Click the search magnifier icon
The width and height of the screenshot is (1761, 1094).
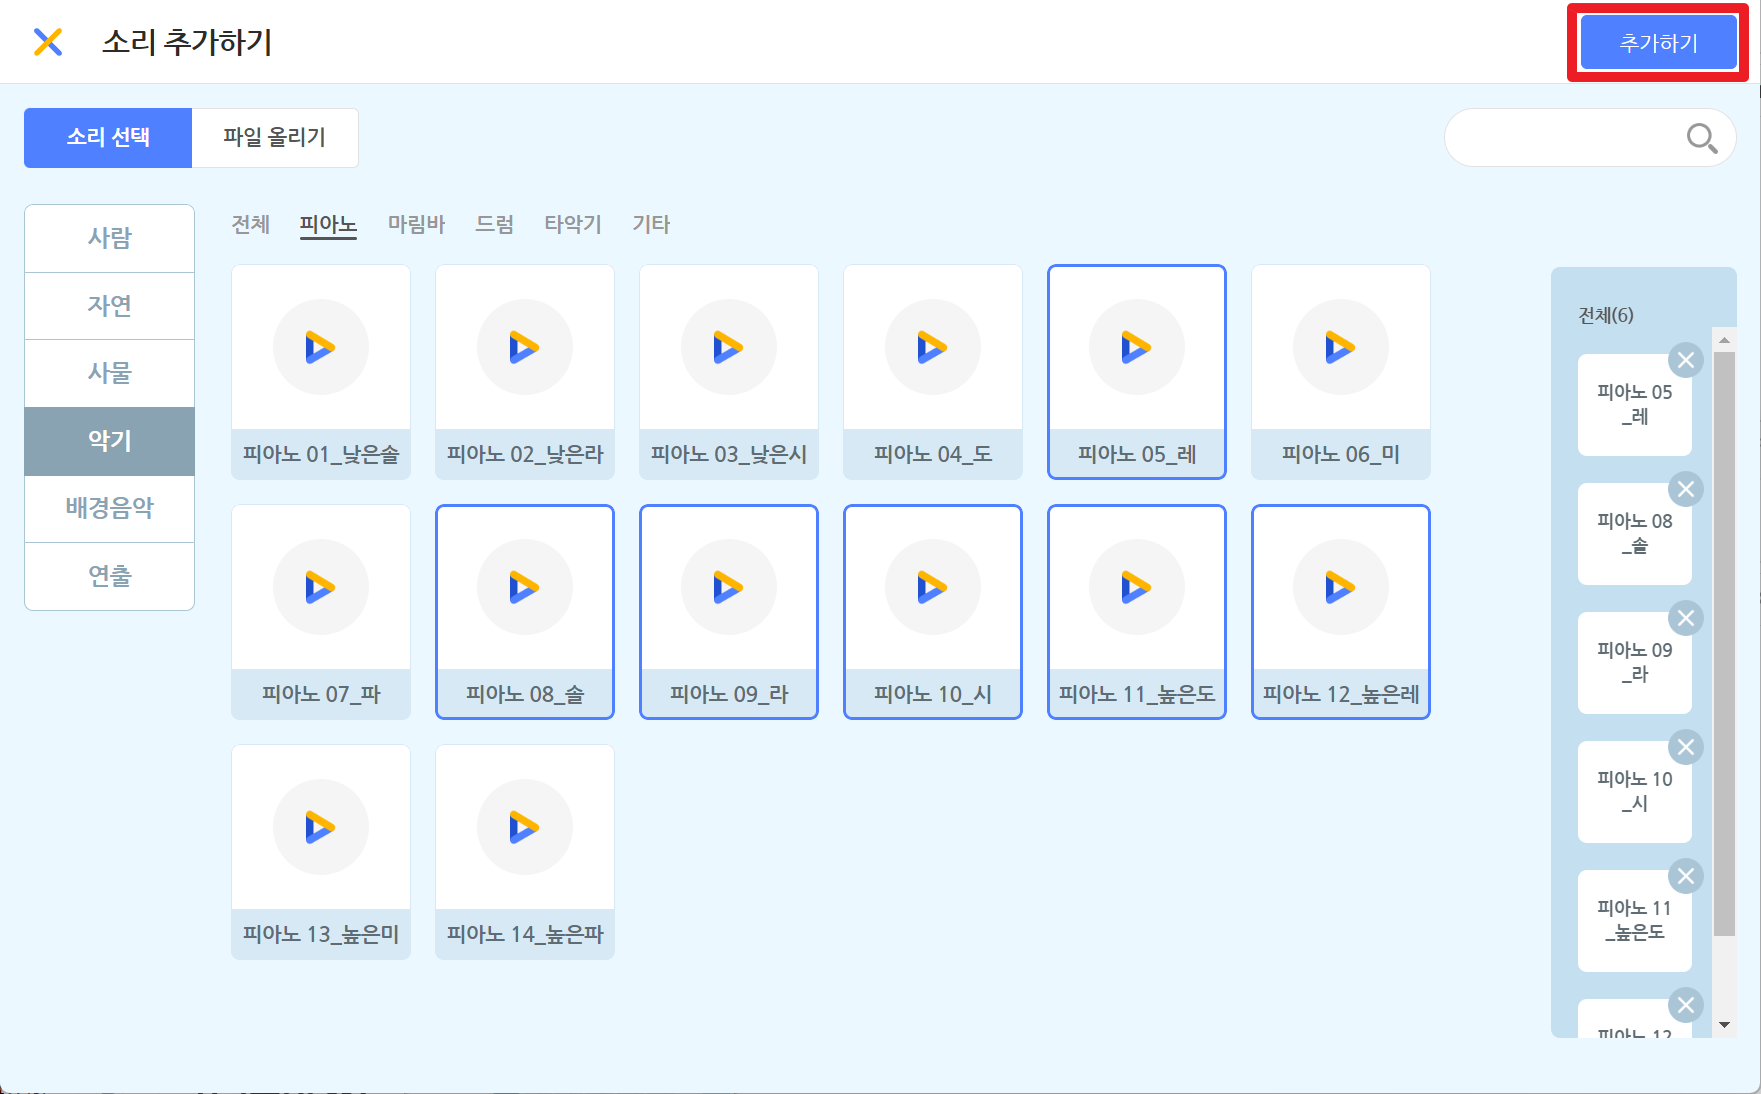[x=1701, y=138]
